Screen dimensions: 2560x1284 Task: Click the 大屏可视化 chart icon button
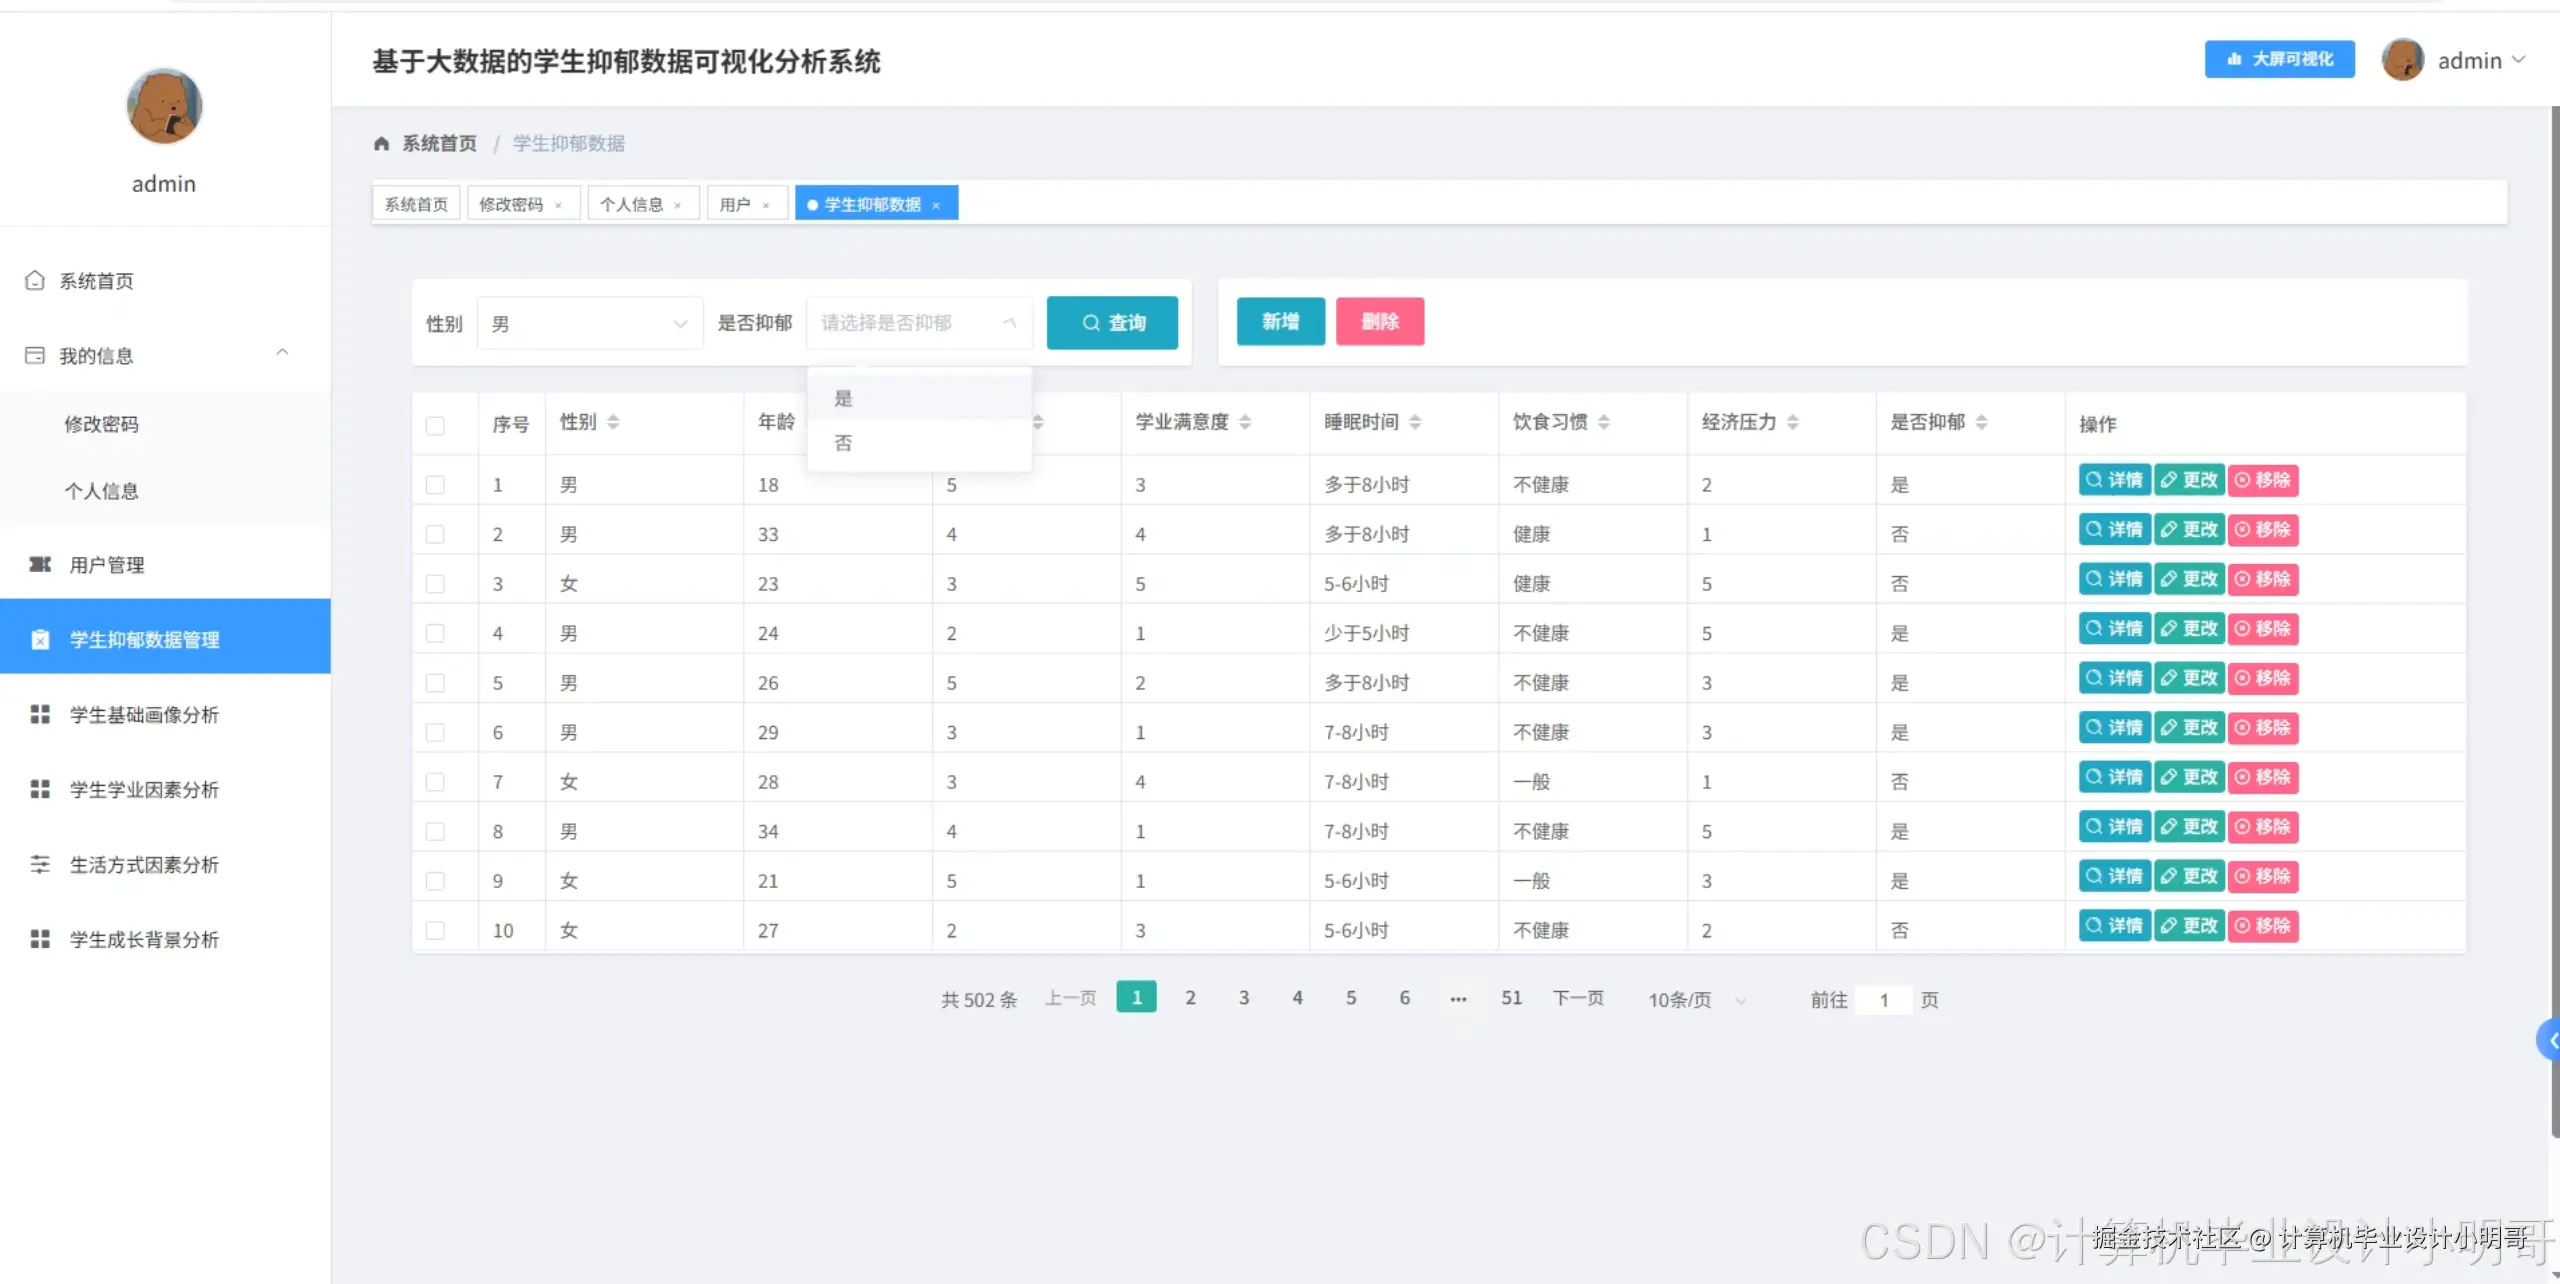point(2234,59)
